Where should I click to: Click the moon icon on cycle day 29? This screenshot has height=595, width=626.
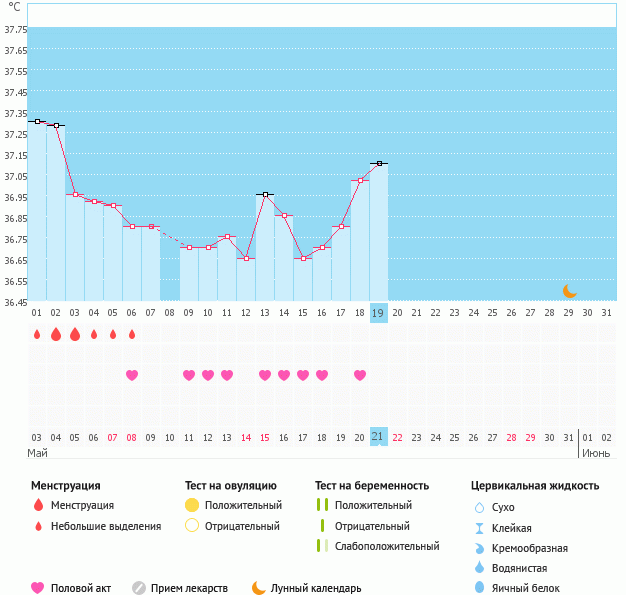coord(569,291)
